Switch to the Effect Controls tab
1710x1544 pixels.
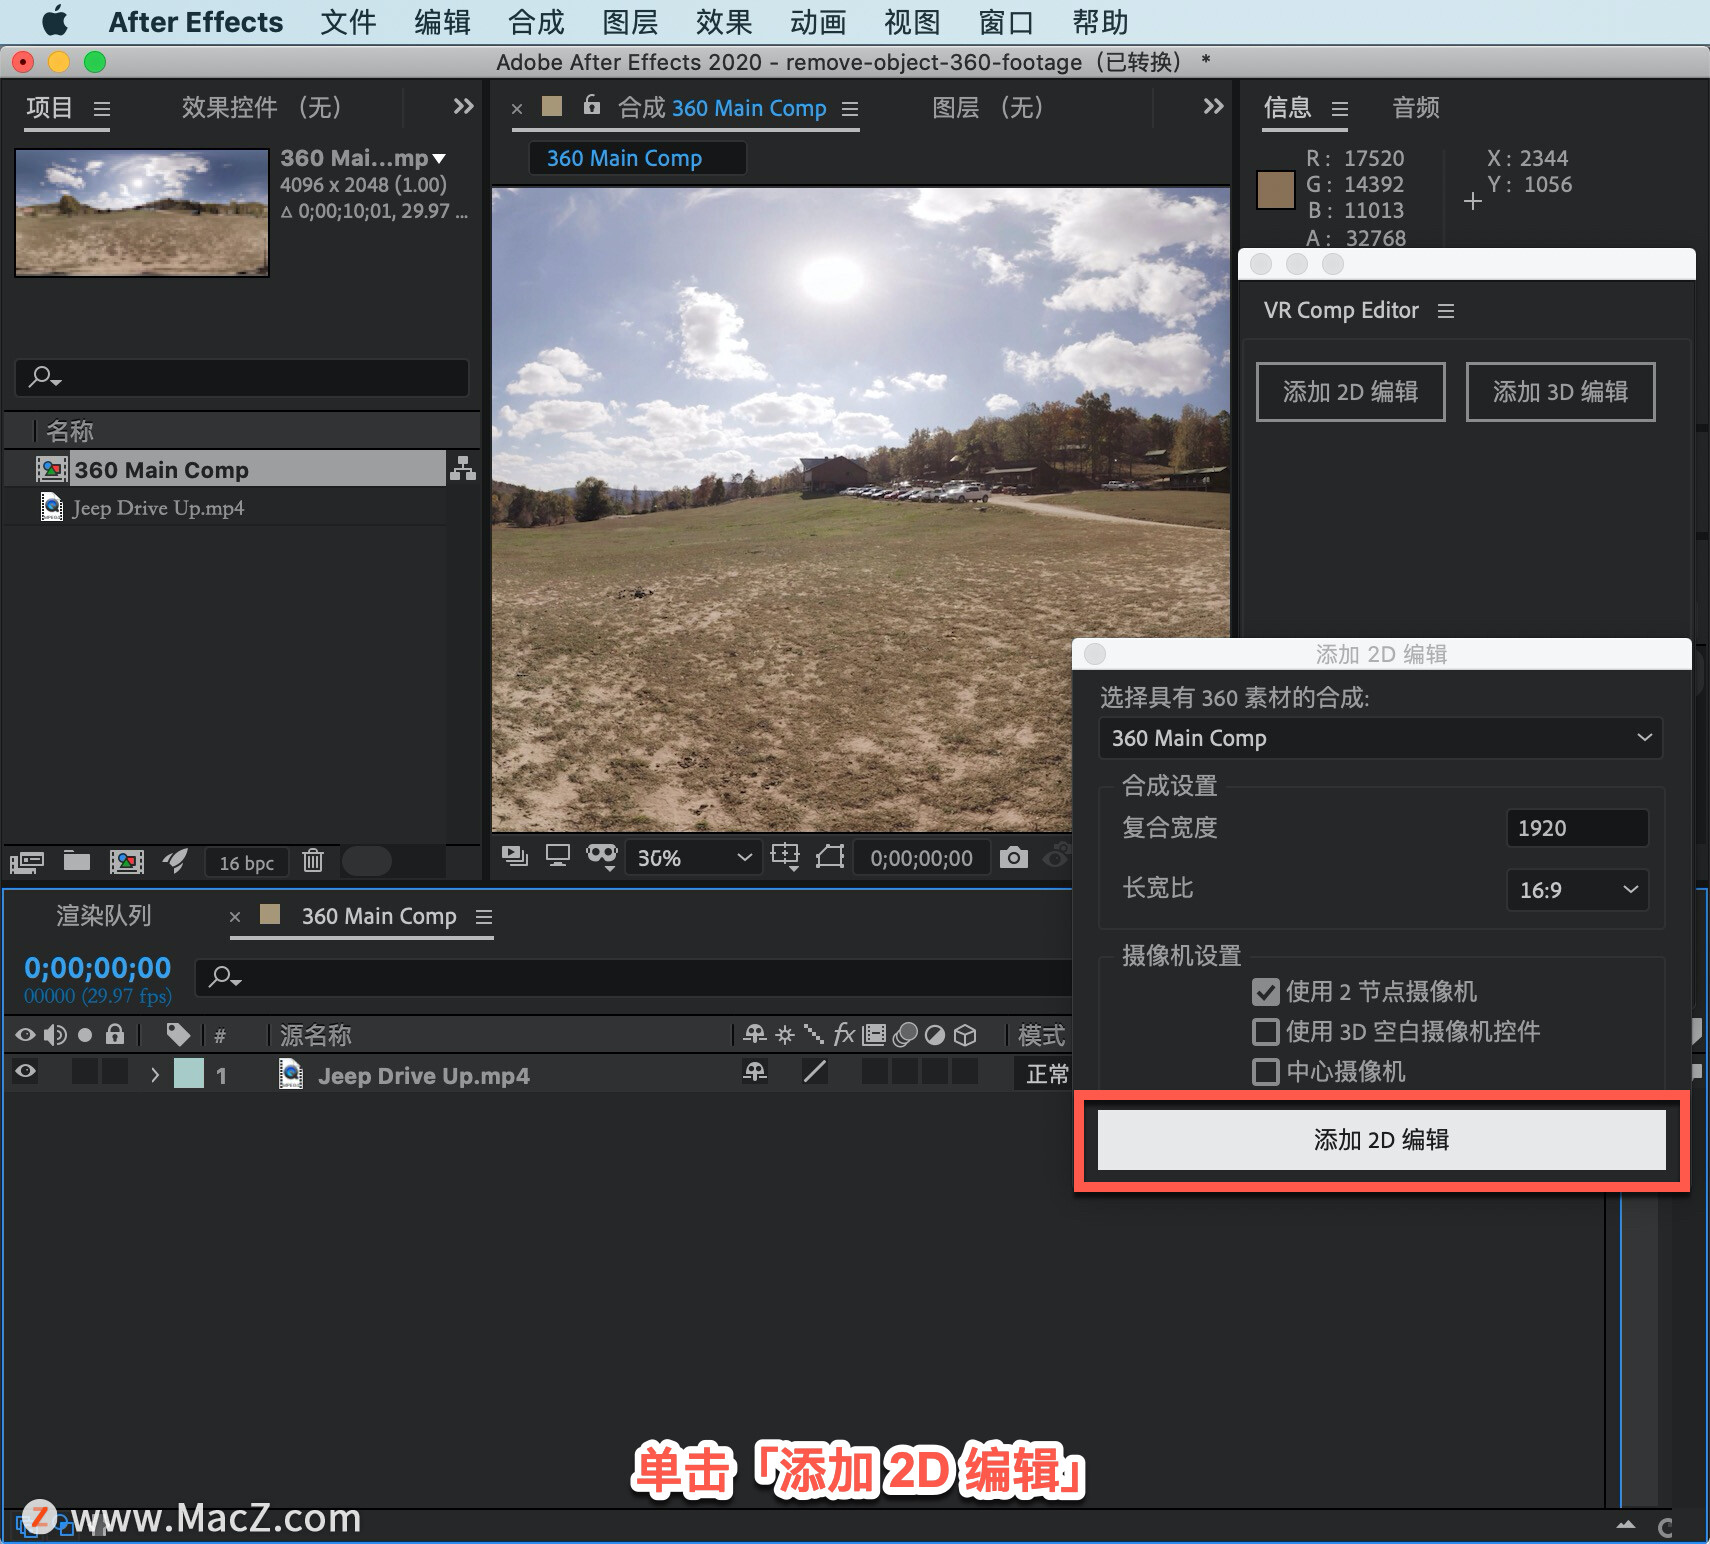(x=262, y=107)
